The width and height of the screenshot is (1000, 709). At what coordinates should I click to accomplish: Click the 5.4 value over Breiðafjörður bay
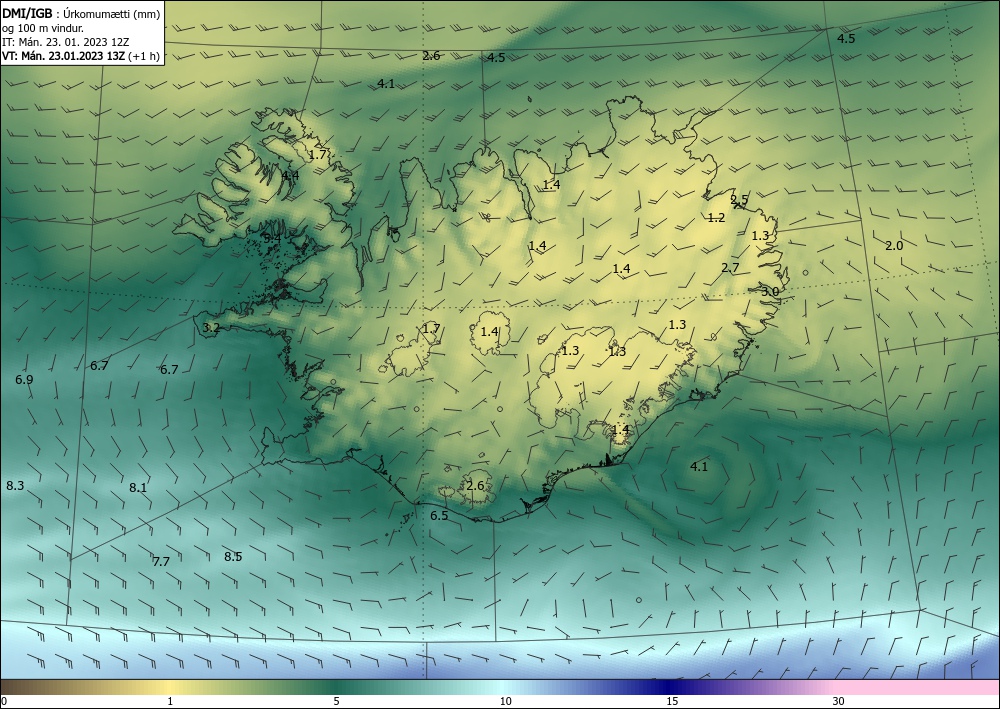272,238
